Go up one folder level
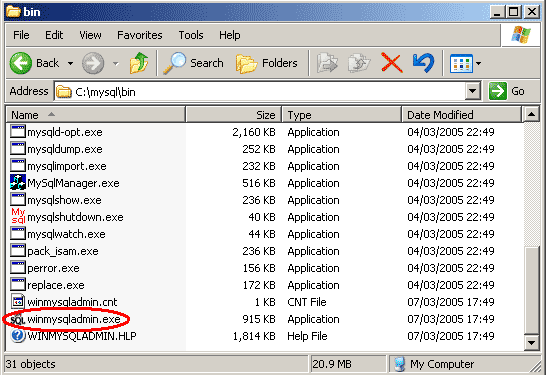Viewport: 546px width, 375px height. pos(139,63)
